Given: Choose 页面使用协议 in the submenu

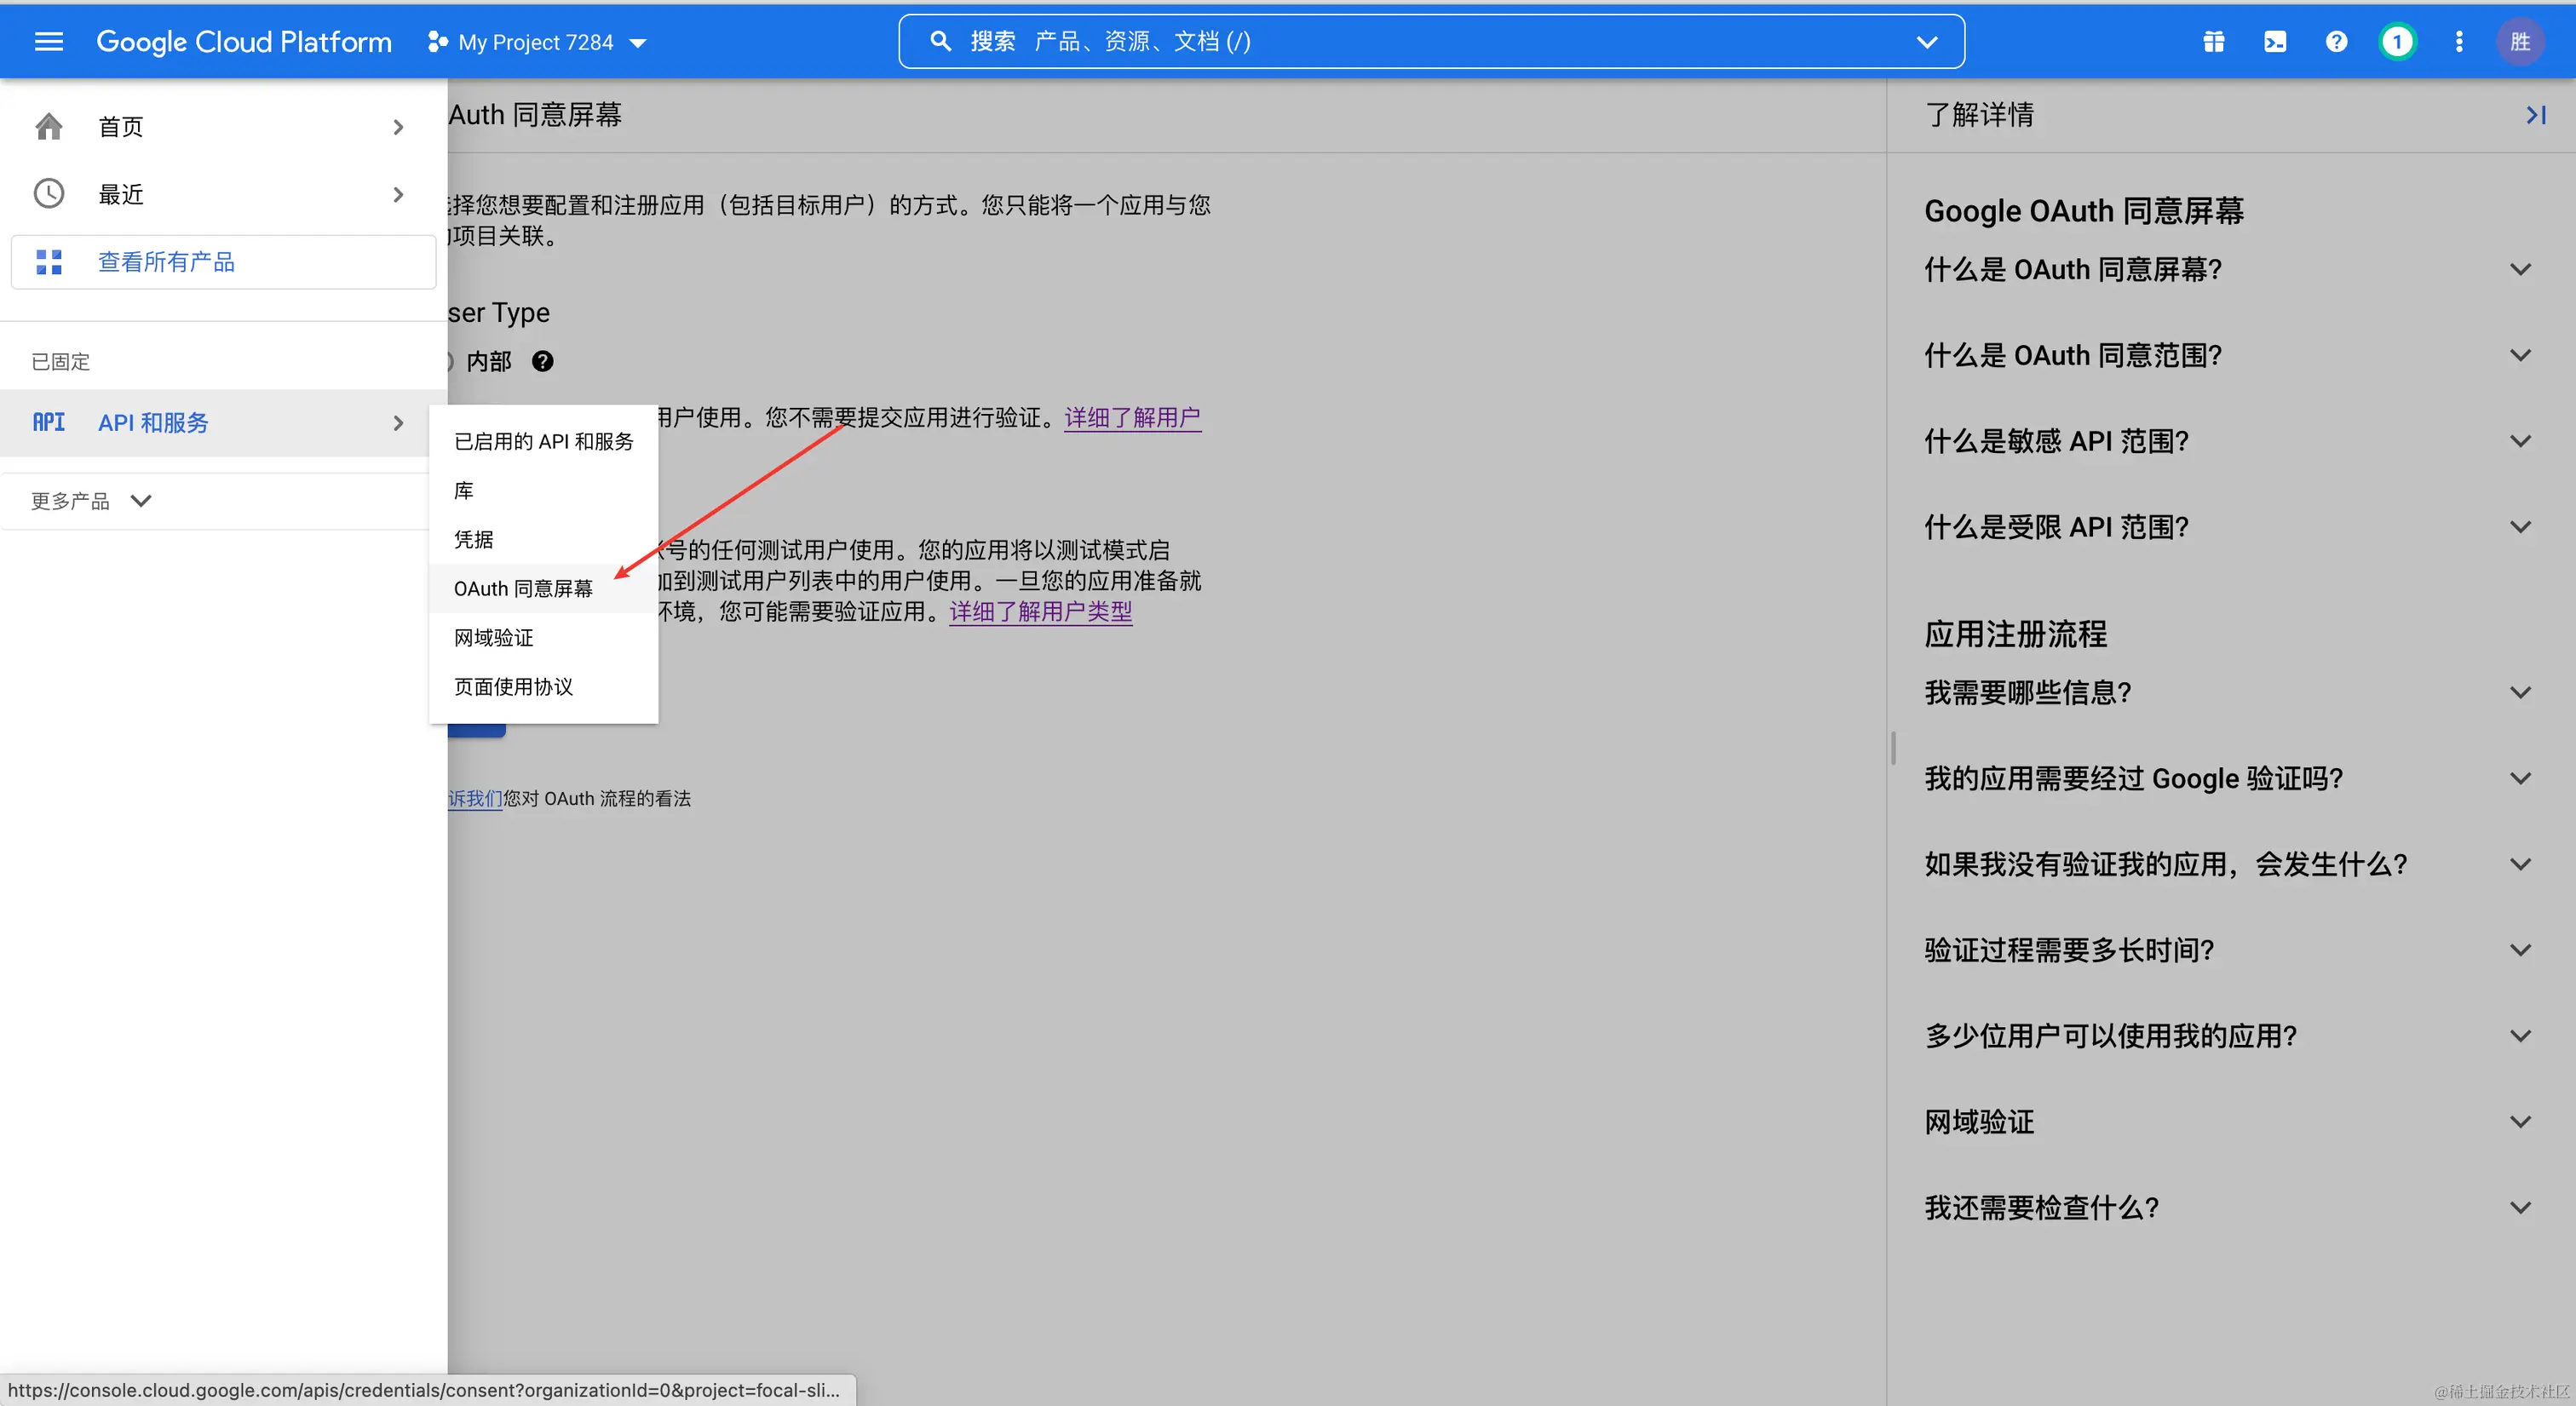Looking at the screenshot, I should point(543,686).
